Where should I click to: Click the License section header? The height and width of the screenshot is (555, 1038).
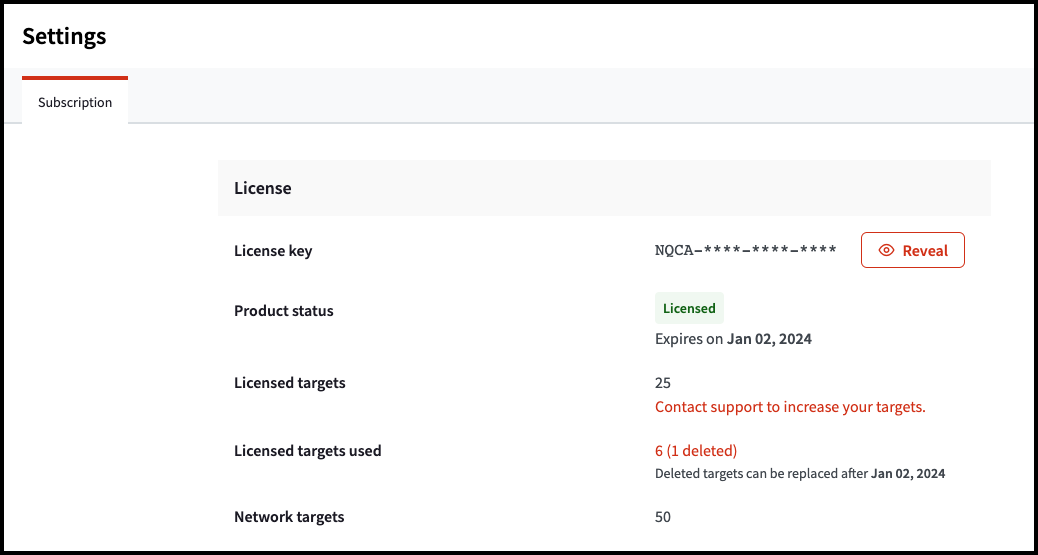(263, 188)
